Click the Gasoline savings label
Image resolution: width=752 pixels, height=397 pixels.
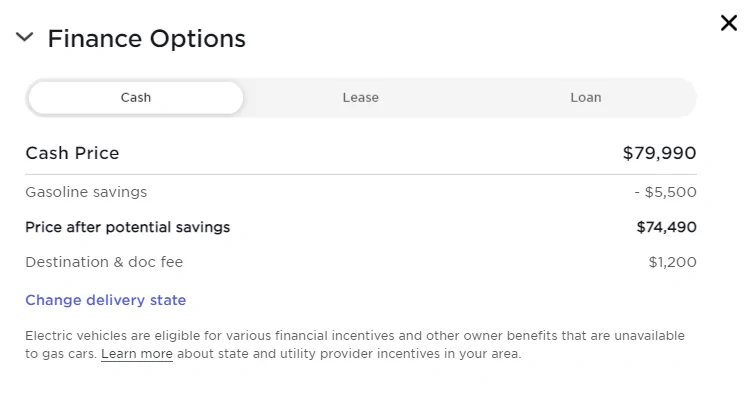click(x=86, y=192)
